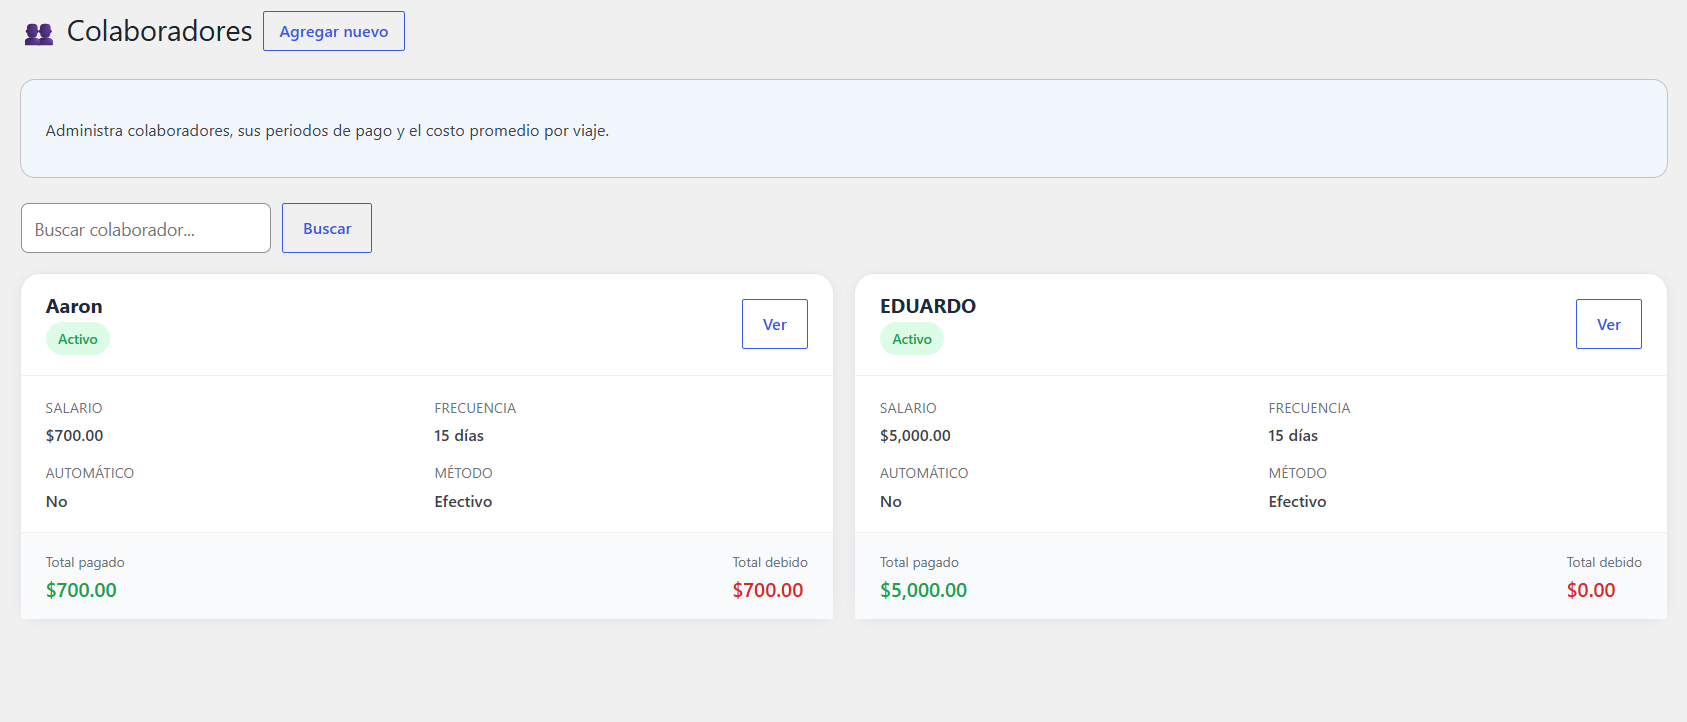The width and height of the screenshot is (1687, 722).
Task: Select Aaron's salary value $700.00
Action: [x=75, y=435]
